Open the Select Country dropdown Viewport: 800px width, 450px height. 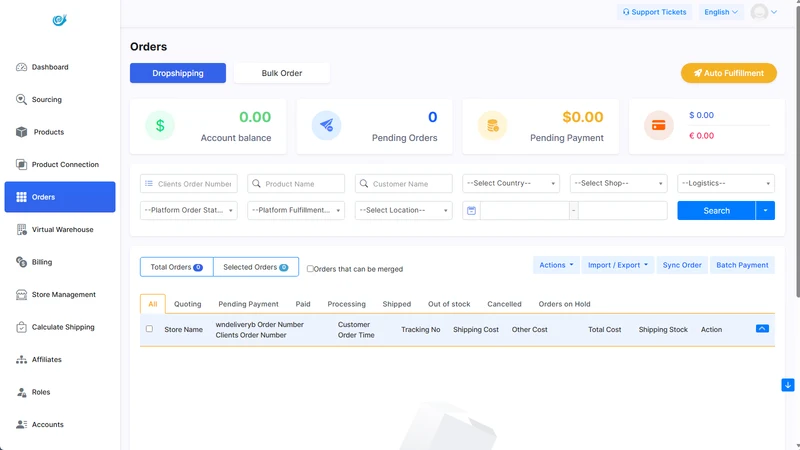point(511,183)
